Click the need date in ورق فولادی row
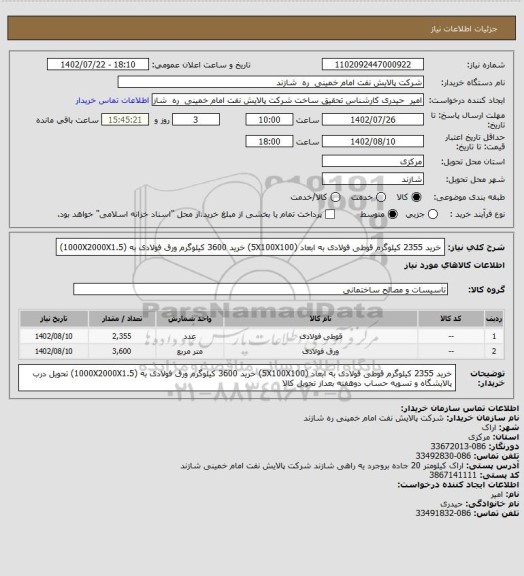Viewport: 524px width, 576px height. [54, 351]
